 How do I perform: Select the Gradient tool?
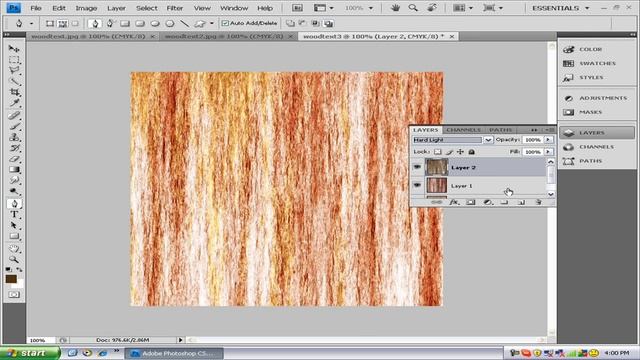pos(14,170)
